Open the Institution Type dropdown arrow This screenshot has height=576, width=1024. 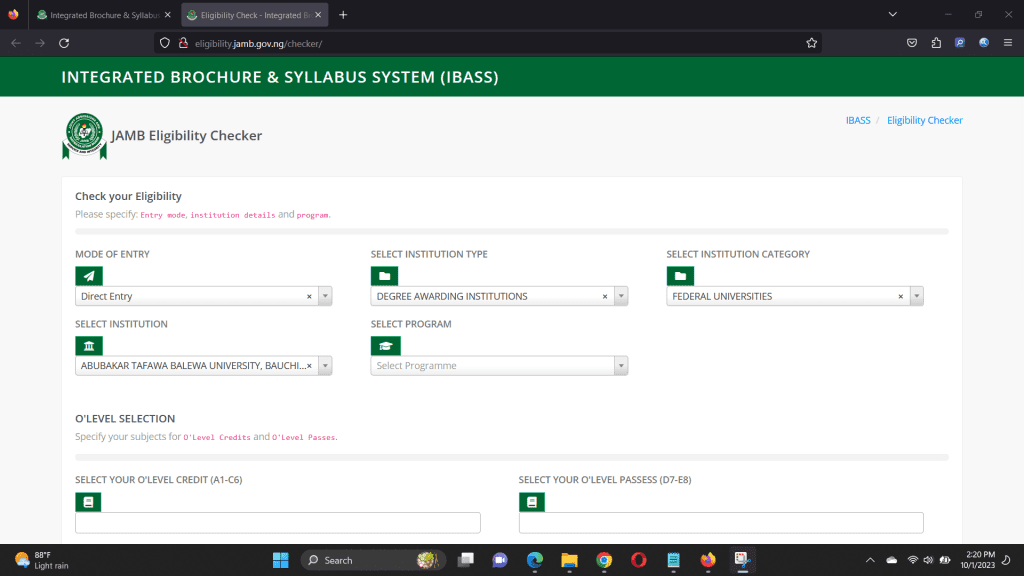click(621, 296)
